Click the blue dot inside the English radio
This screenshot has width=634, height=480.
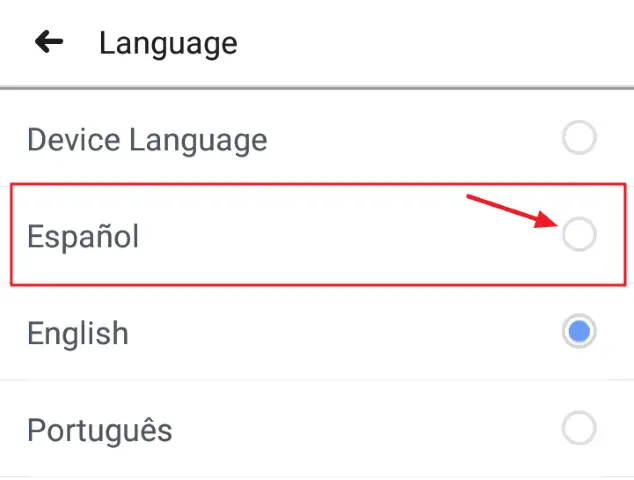(579, 332)
